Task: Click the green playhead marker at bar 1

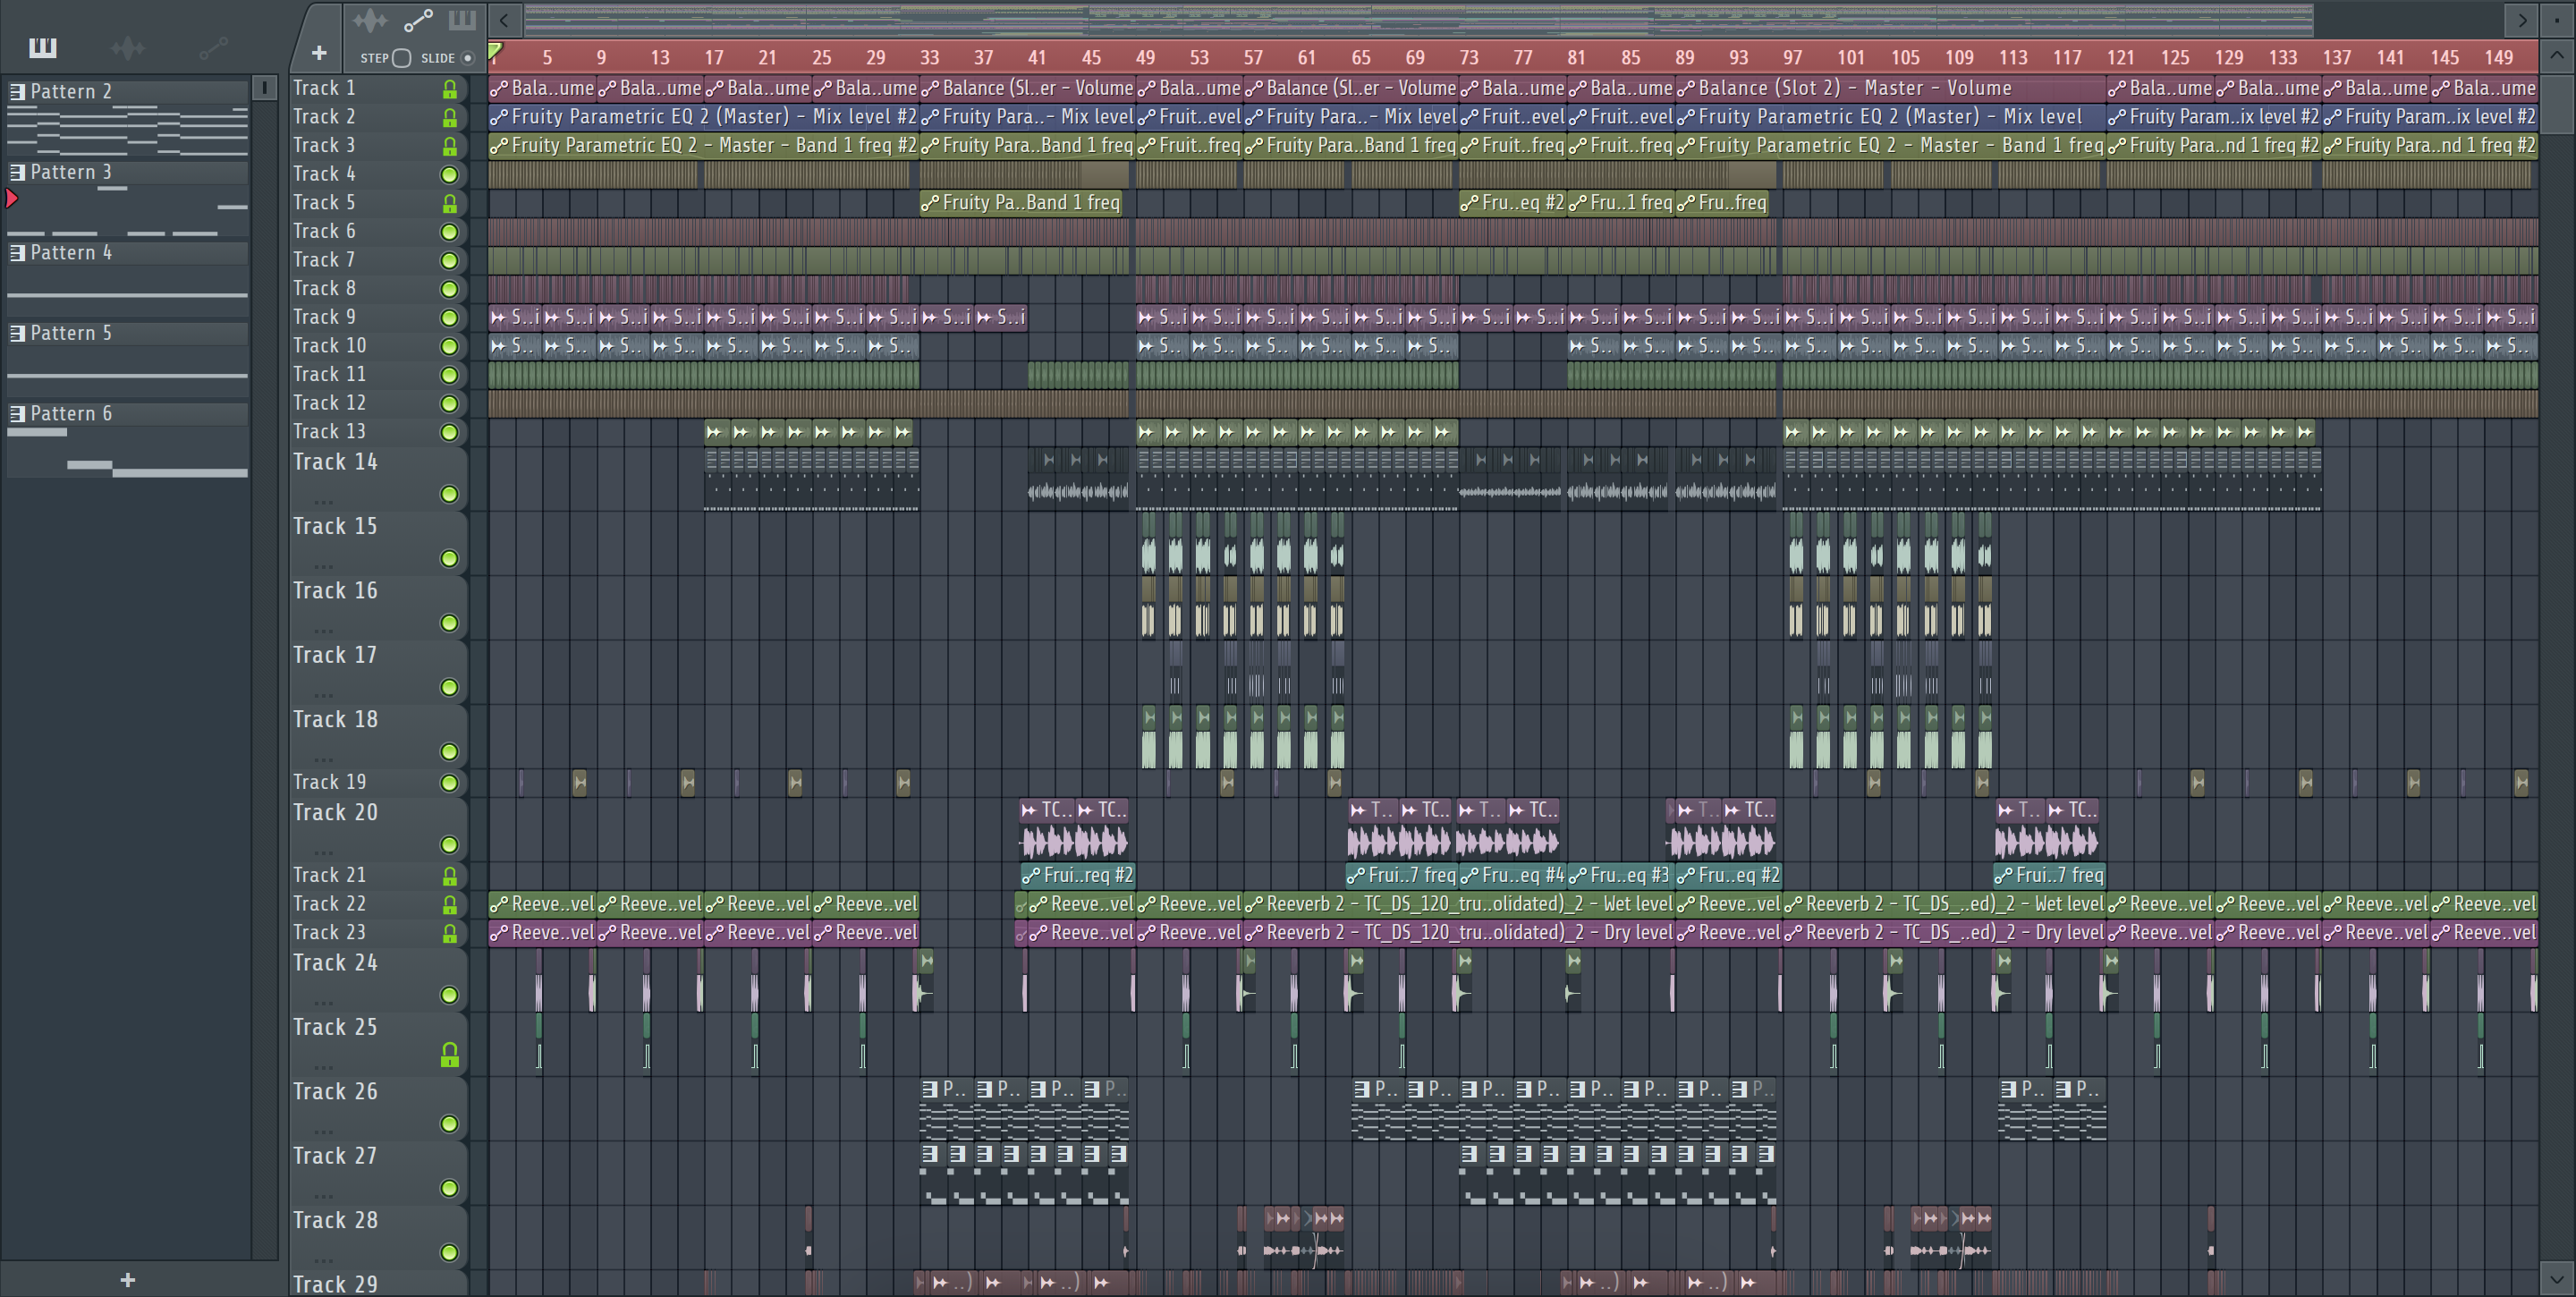Action: (495, 51)
